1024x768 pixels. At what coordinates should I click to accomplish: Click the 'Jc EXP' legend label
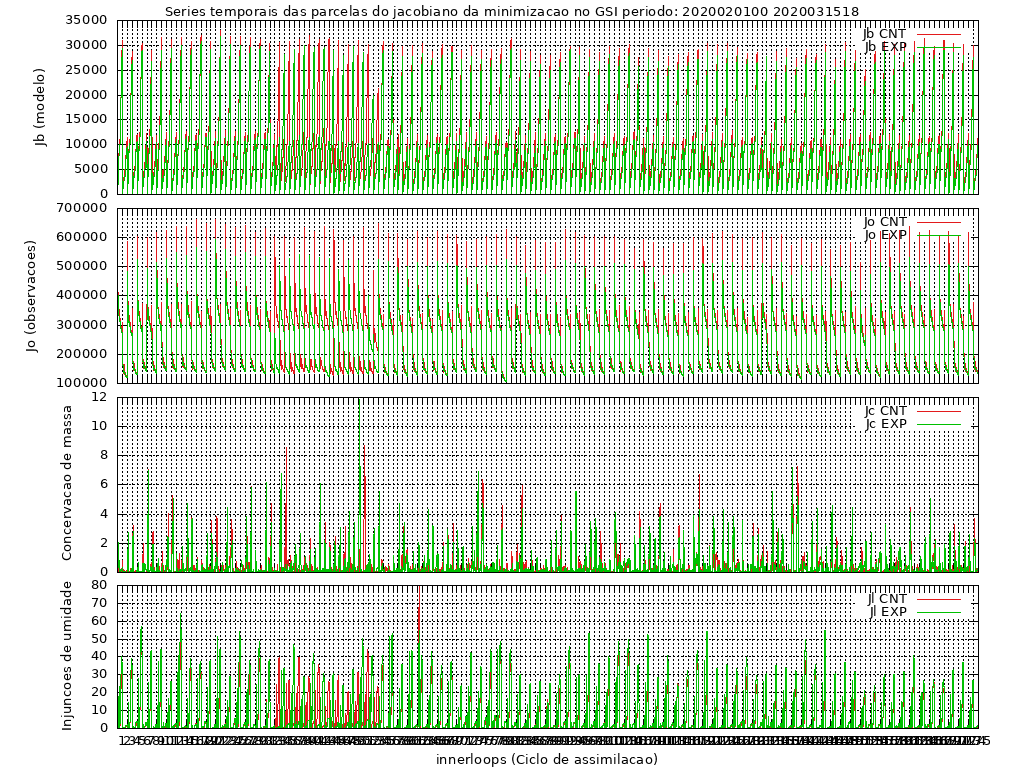point(886,423)
